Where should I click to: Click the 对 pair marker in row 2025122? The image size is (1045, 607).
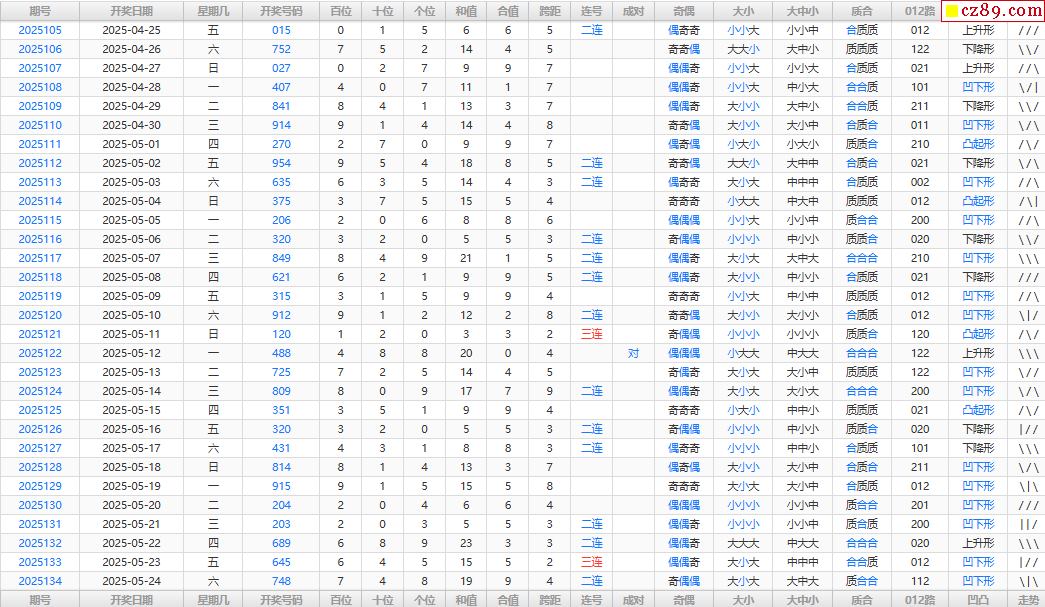[633, 353]
